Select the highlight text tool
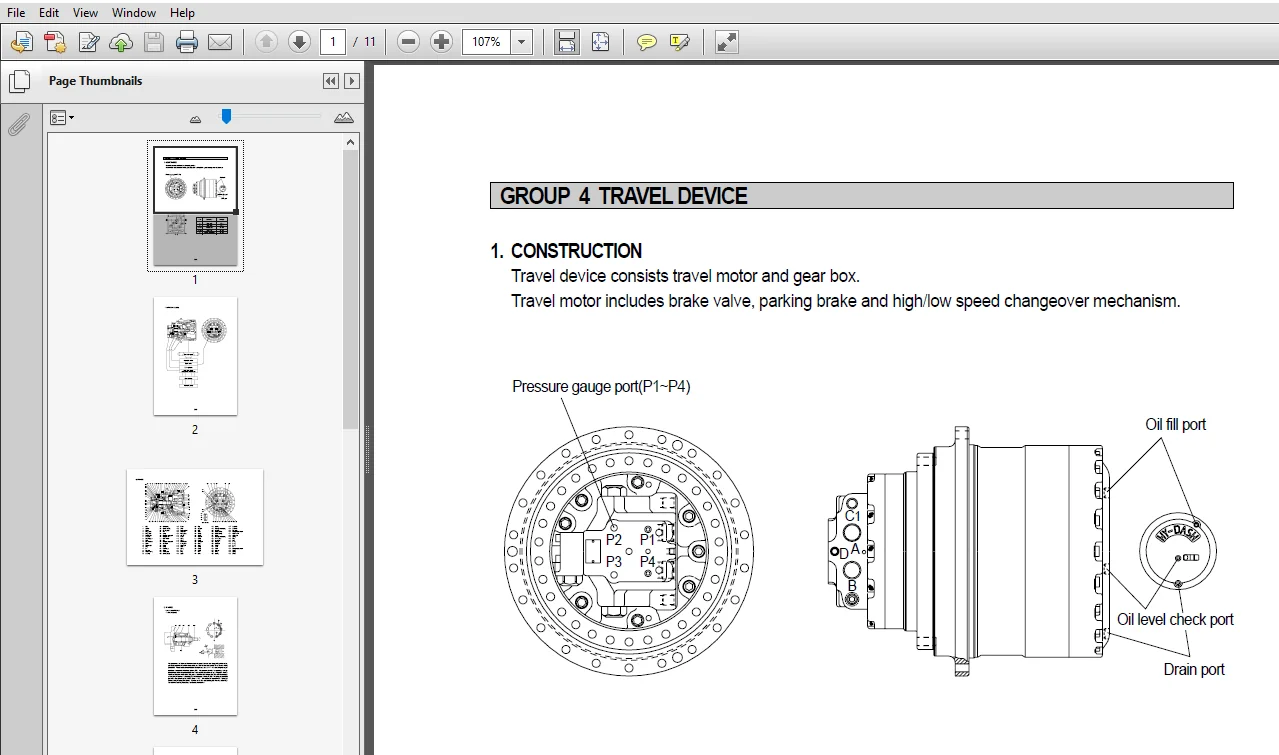 [x=680, y=42]
